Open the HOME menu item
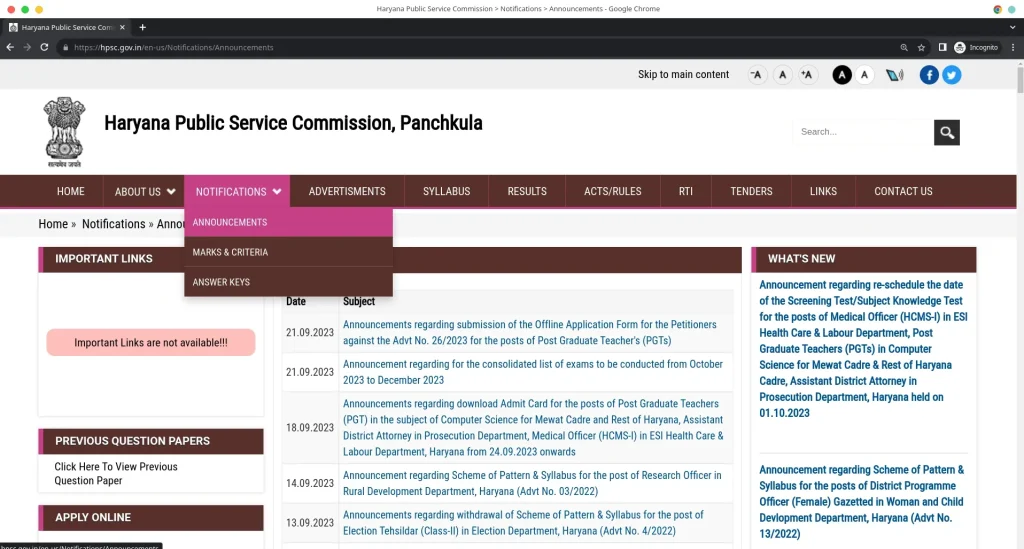Viewport: 1024px width, 549px height. pos(71,191)
